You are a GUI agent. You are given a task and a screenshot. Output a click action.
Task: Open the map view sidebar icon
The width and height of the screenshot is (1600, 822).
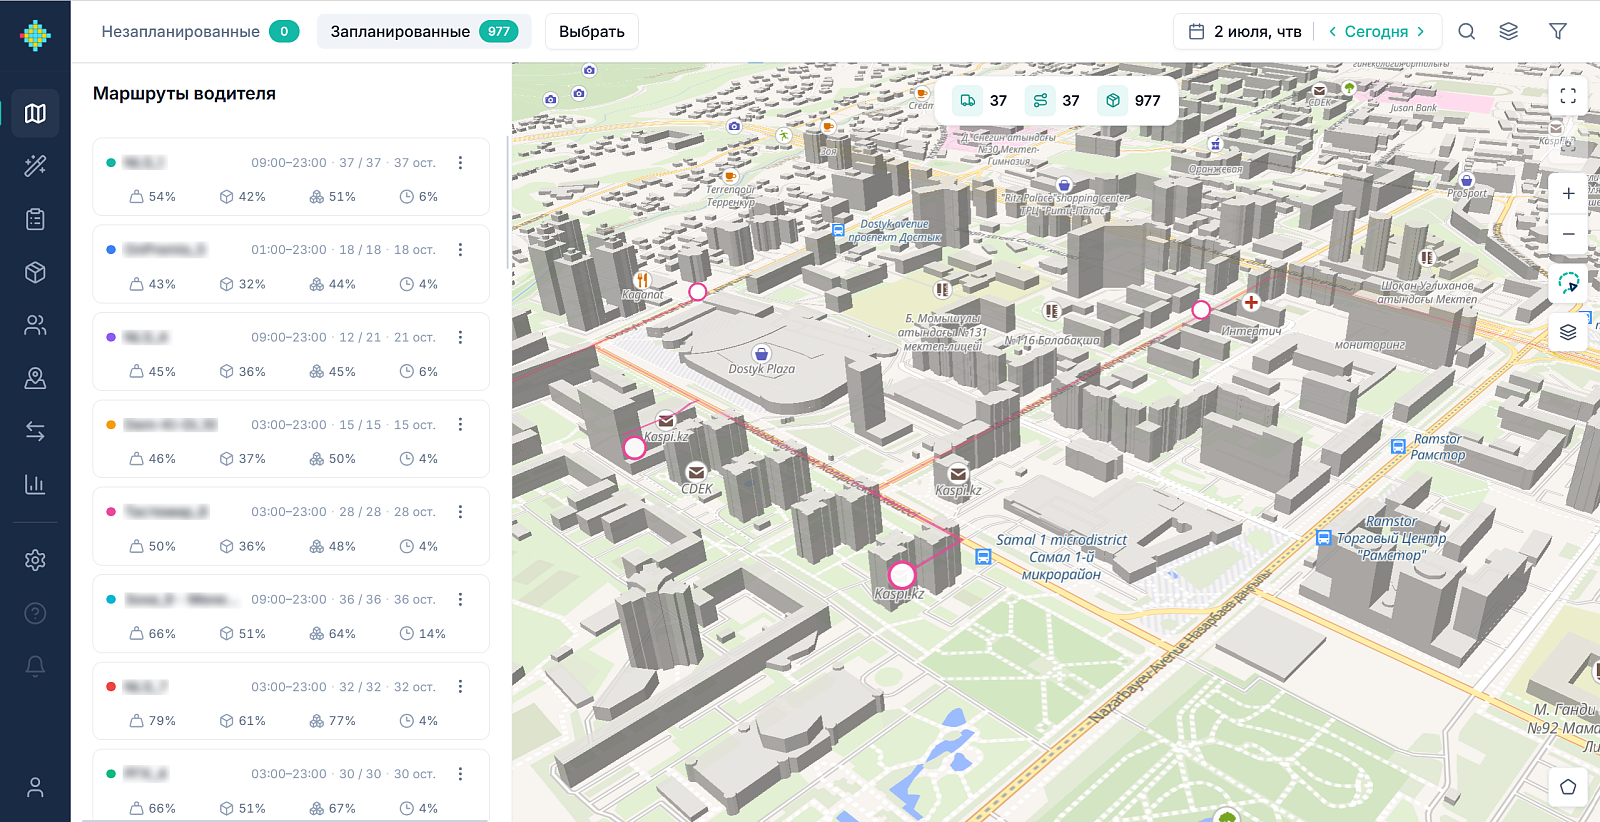point(35,113)
